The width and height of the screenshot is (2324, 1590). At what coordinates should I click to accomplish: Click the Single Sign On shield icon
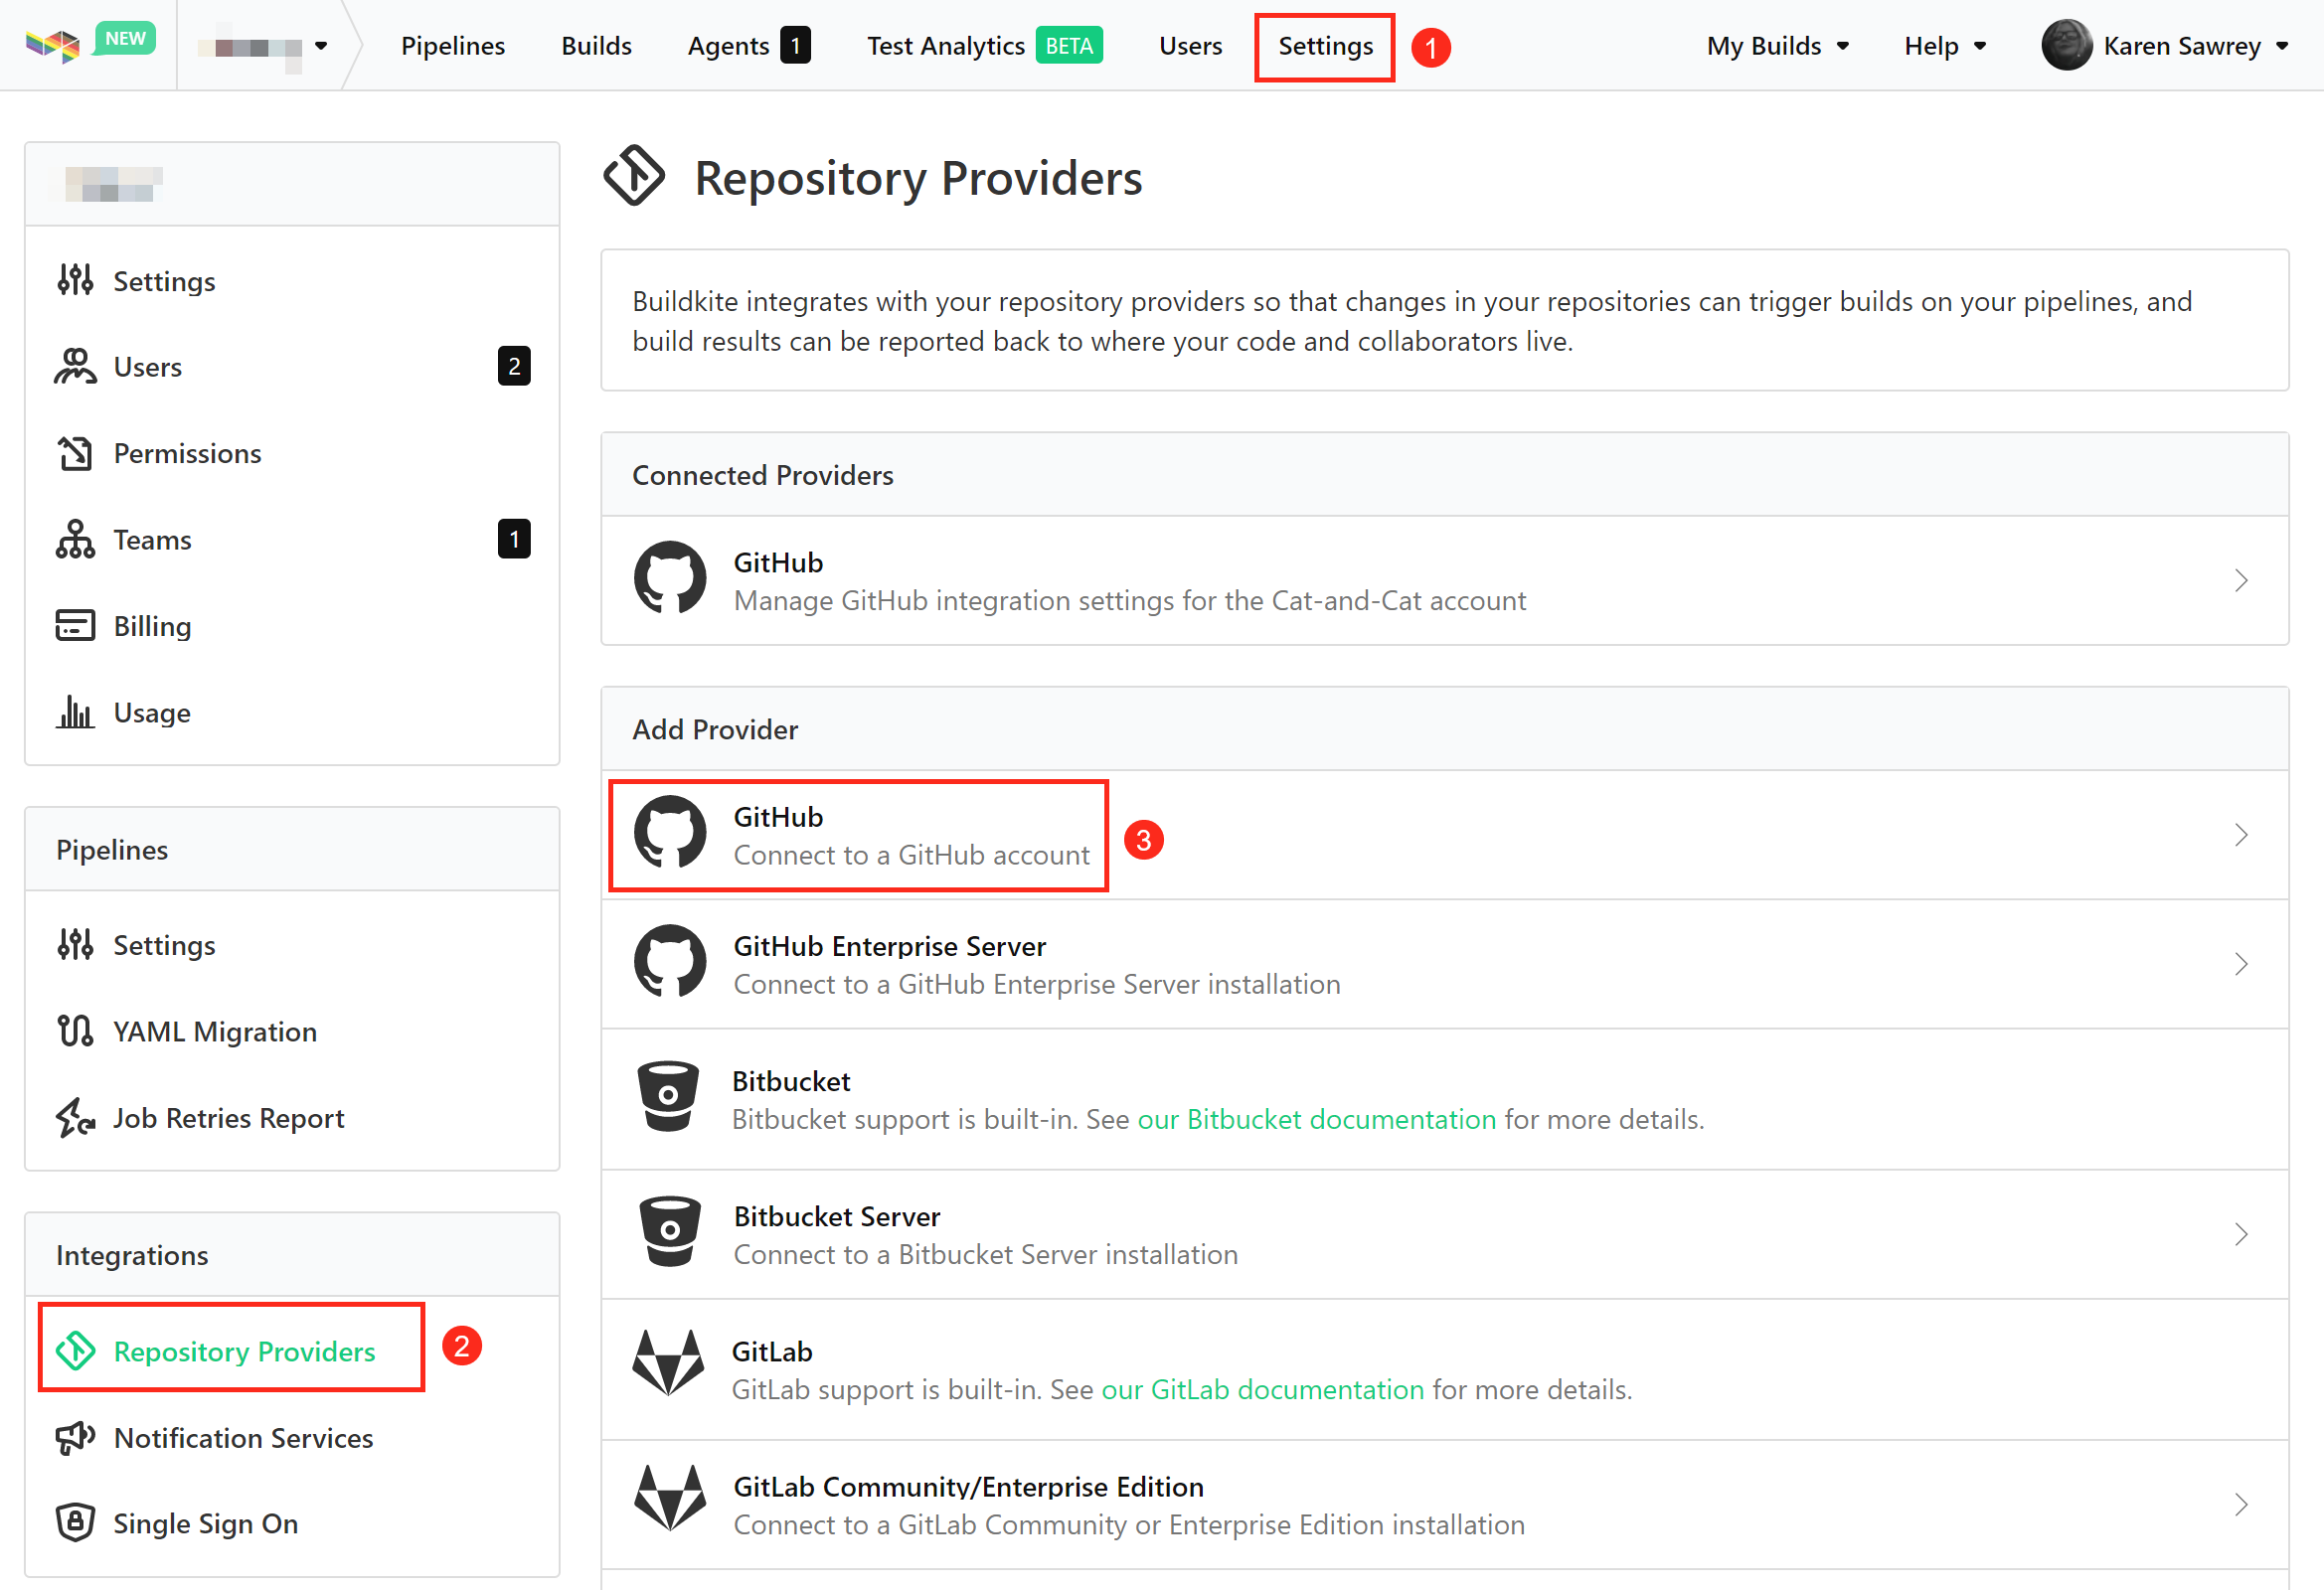75,1523
